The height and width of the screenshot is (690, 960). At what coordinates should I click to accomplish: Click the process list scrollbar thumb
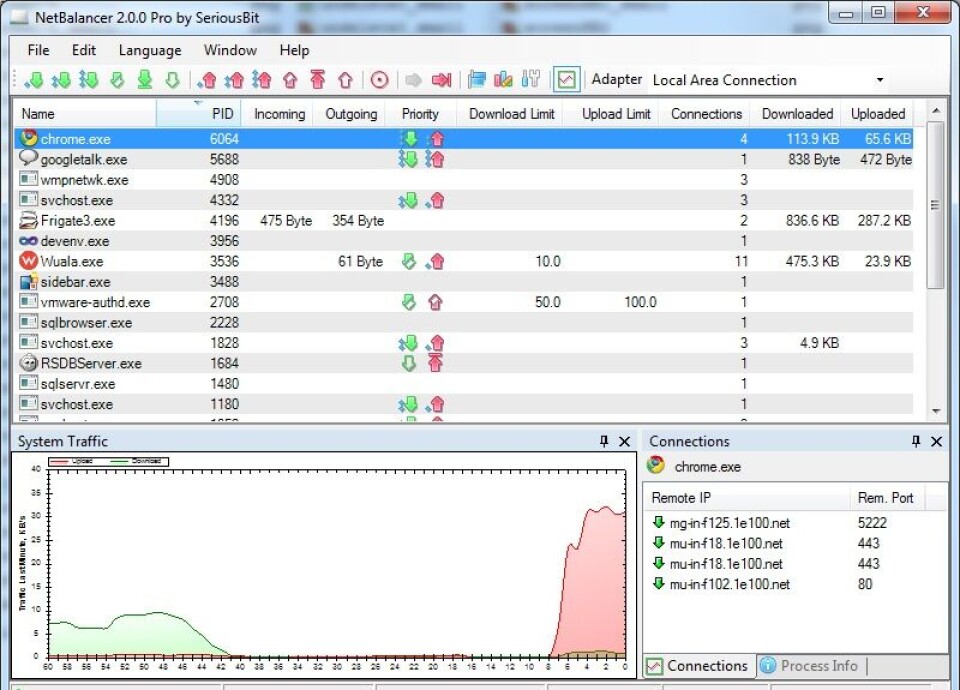coord(936,205)
